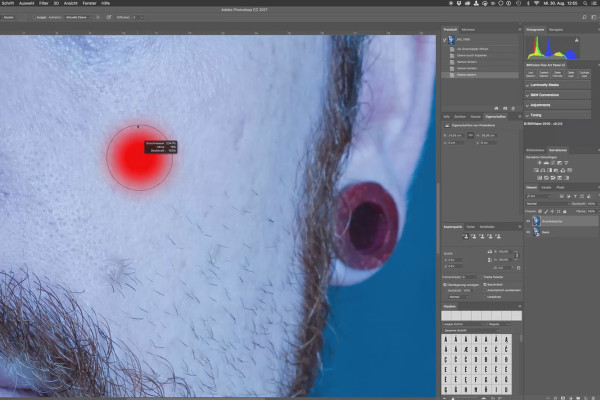This screenshot has width=600, height=400.
Task: Switch to the Kanäle tab
Action: coord(546,188)
